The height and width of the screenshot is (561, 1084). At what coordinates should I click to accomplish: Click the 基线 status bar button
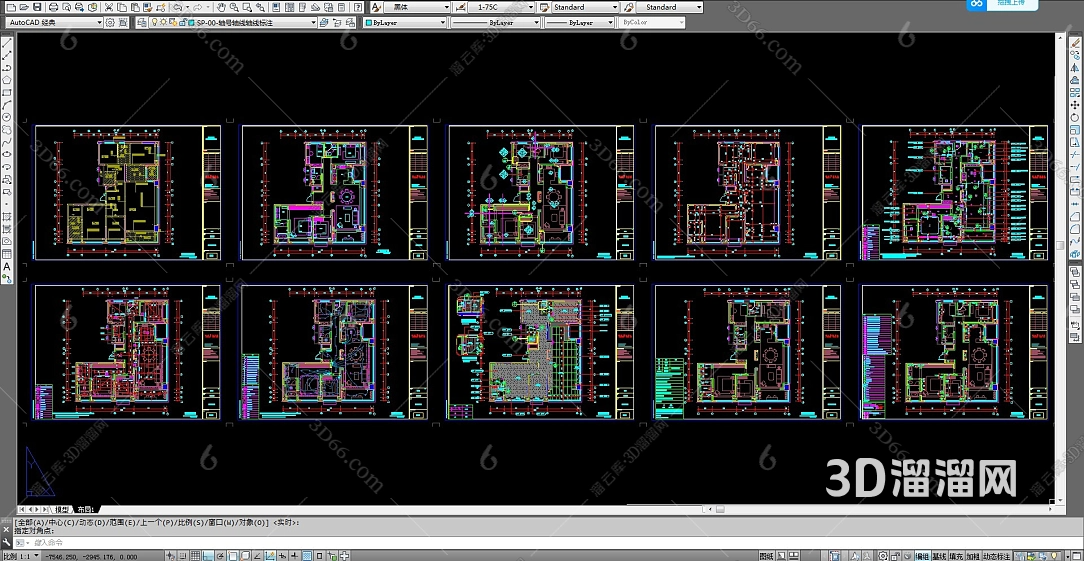click(940, 555)
